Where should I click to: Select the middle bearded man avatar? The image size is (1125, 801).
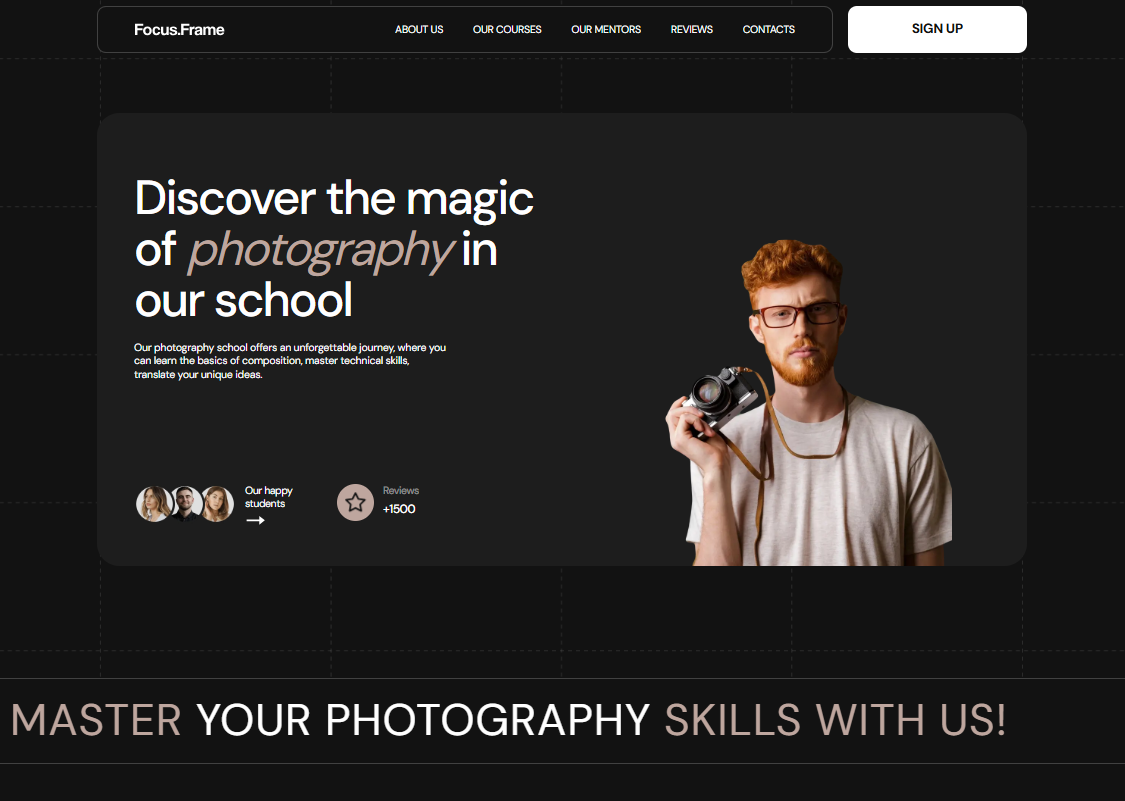(185, 504)
